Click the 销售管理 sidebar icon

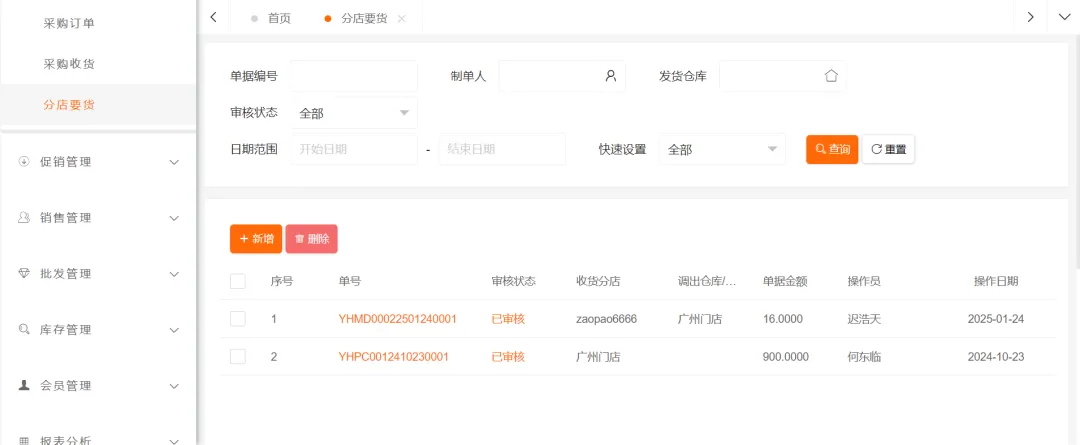24,218
